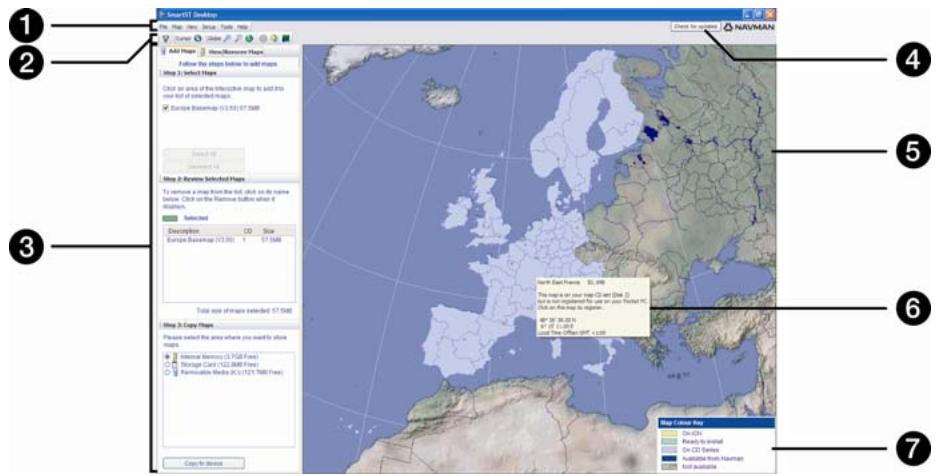Viewport: 937px width, 476px height.
Task: Click the Follow the steps below text
Action: (228, 63)
